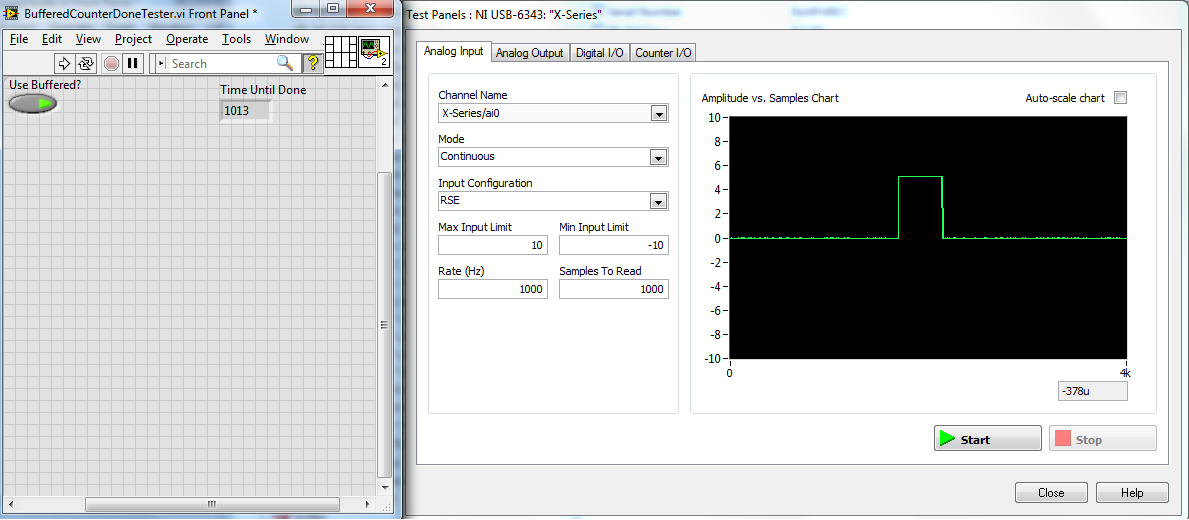The image size is (1189, 520).
Task: Click the -378u chart value readout
Action: (x=1093, y=390)
